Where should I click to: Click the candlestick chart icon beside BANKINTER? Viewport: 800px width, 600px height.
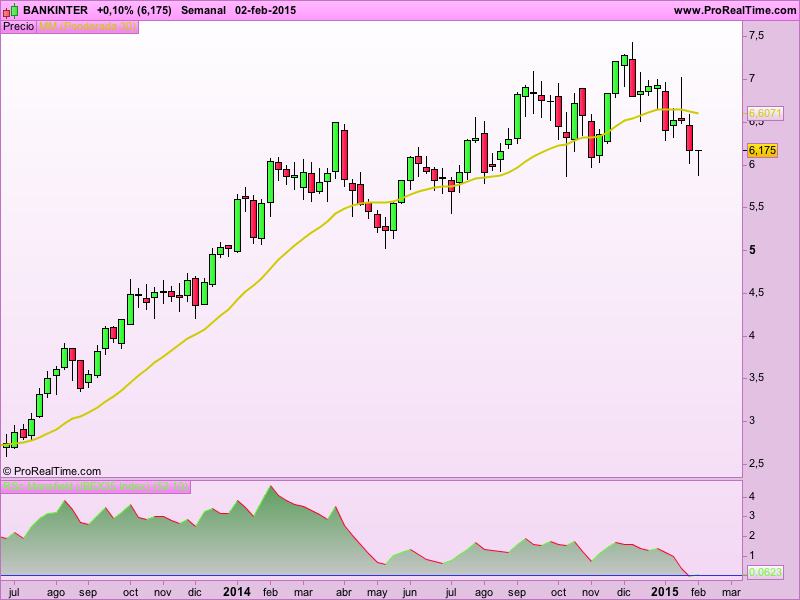click(x=11, y=10)
